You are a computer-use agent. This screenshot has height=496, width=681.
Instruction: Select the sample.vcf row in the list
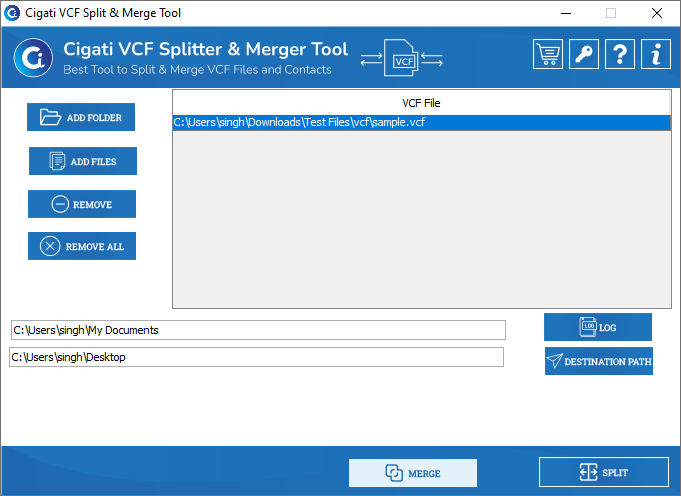click(x=422, y=122)
